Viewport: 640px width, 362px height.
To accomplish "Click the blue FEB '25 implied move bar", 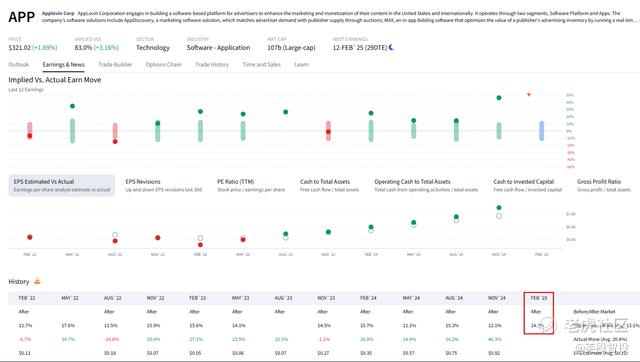I will pos(542,131).
